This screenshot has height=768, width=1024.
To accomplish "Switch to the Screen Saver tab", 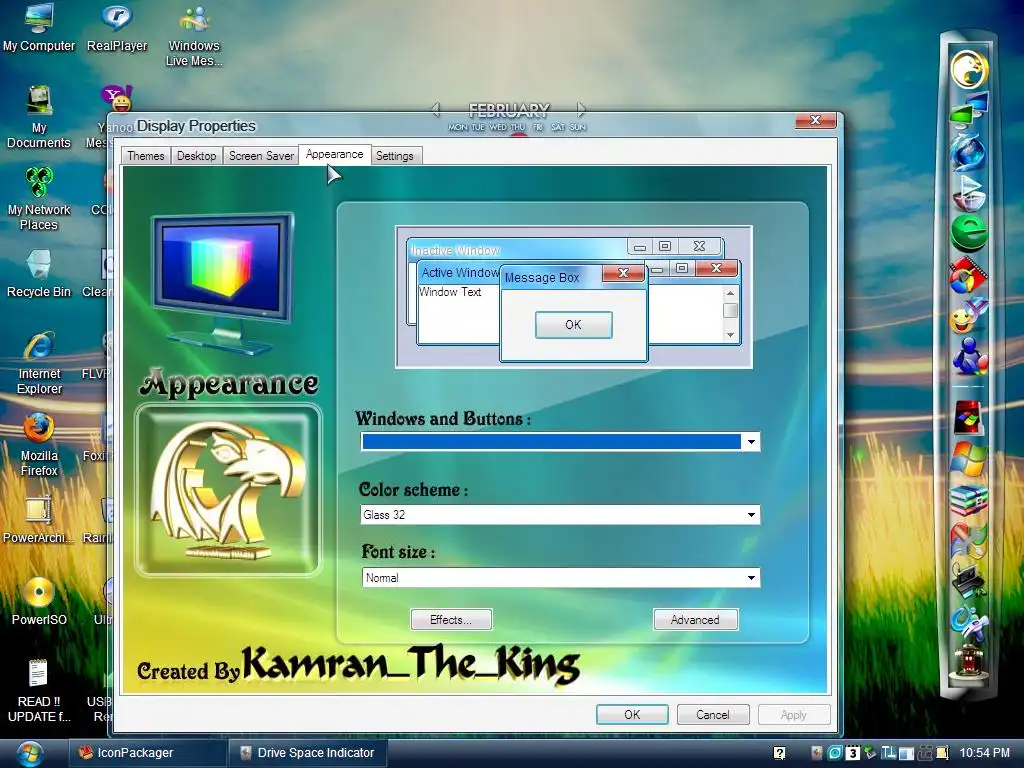I will coord(261,156).
